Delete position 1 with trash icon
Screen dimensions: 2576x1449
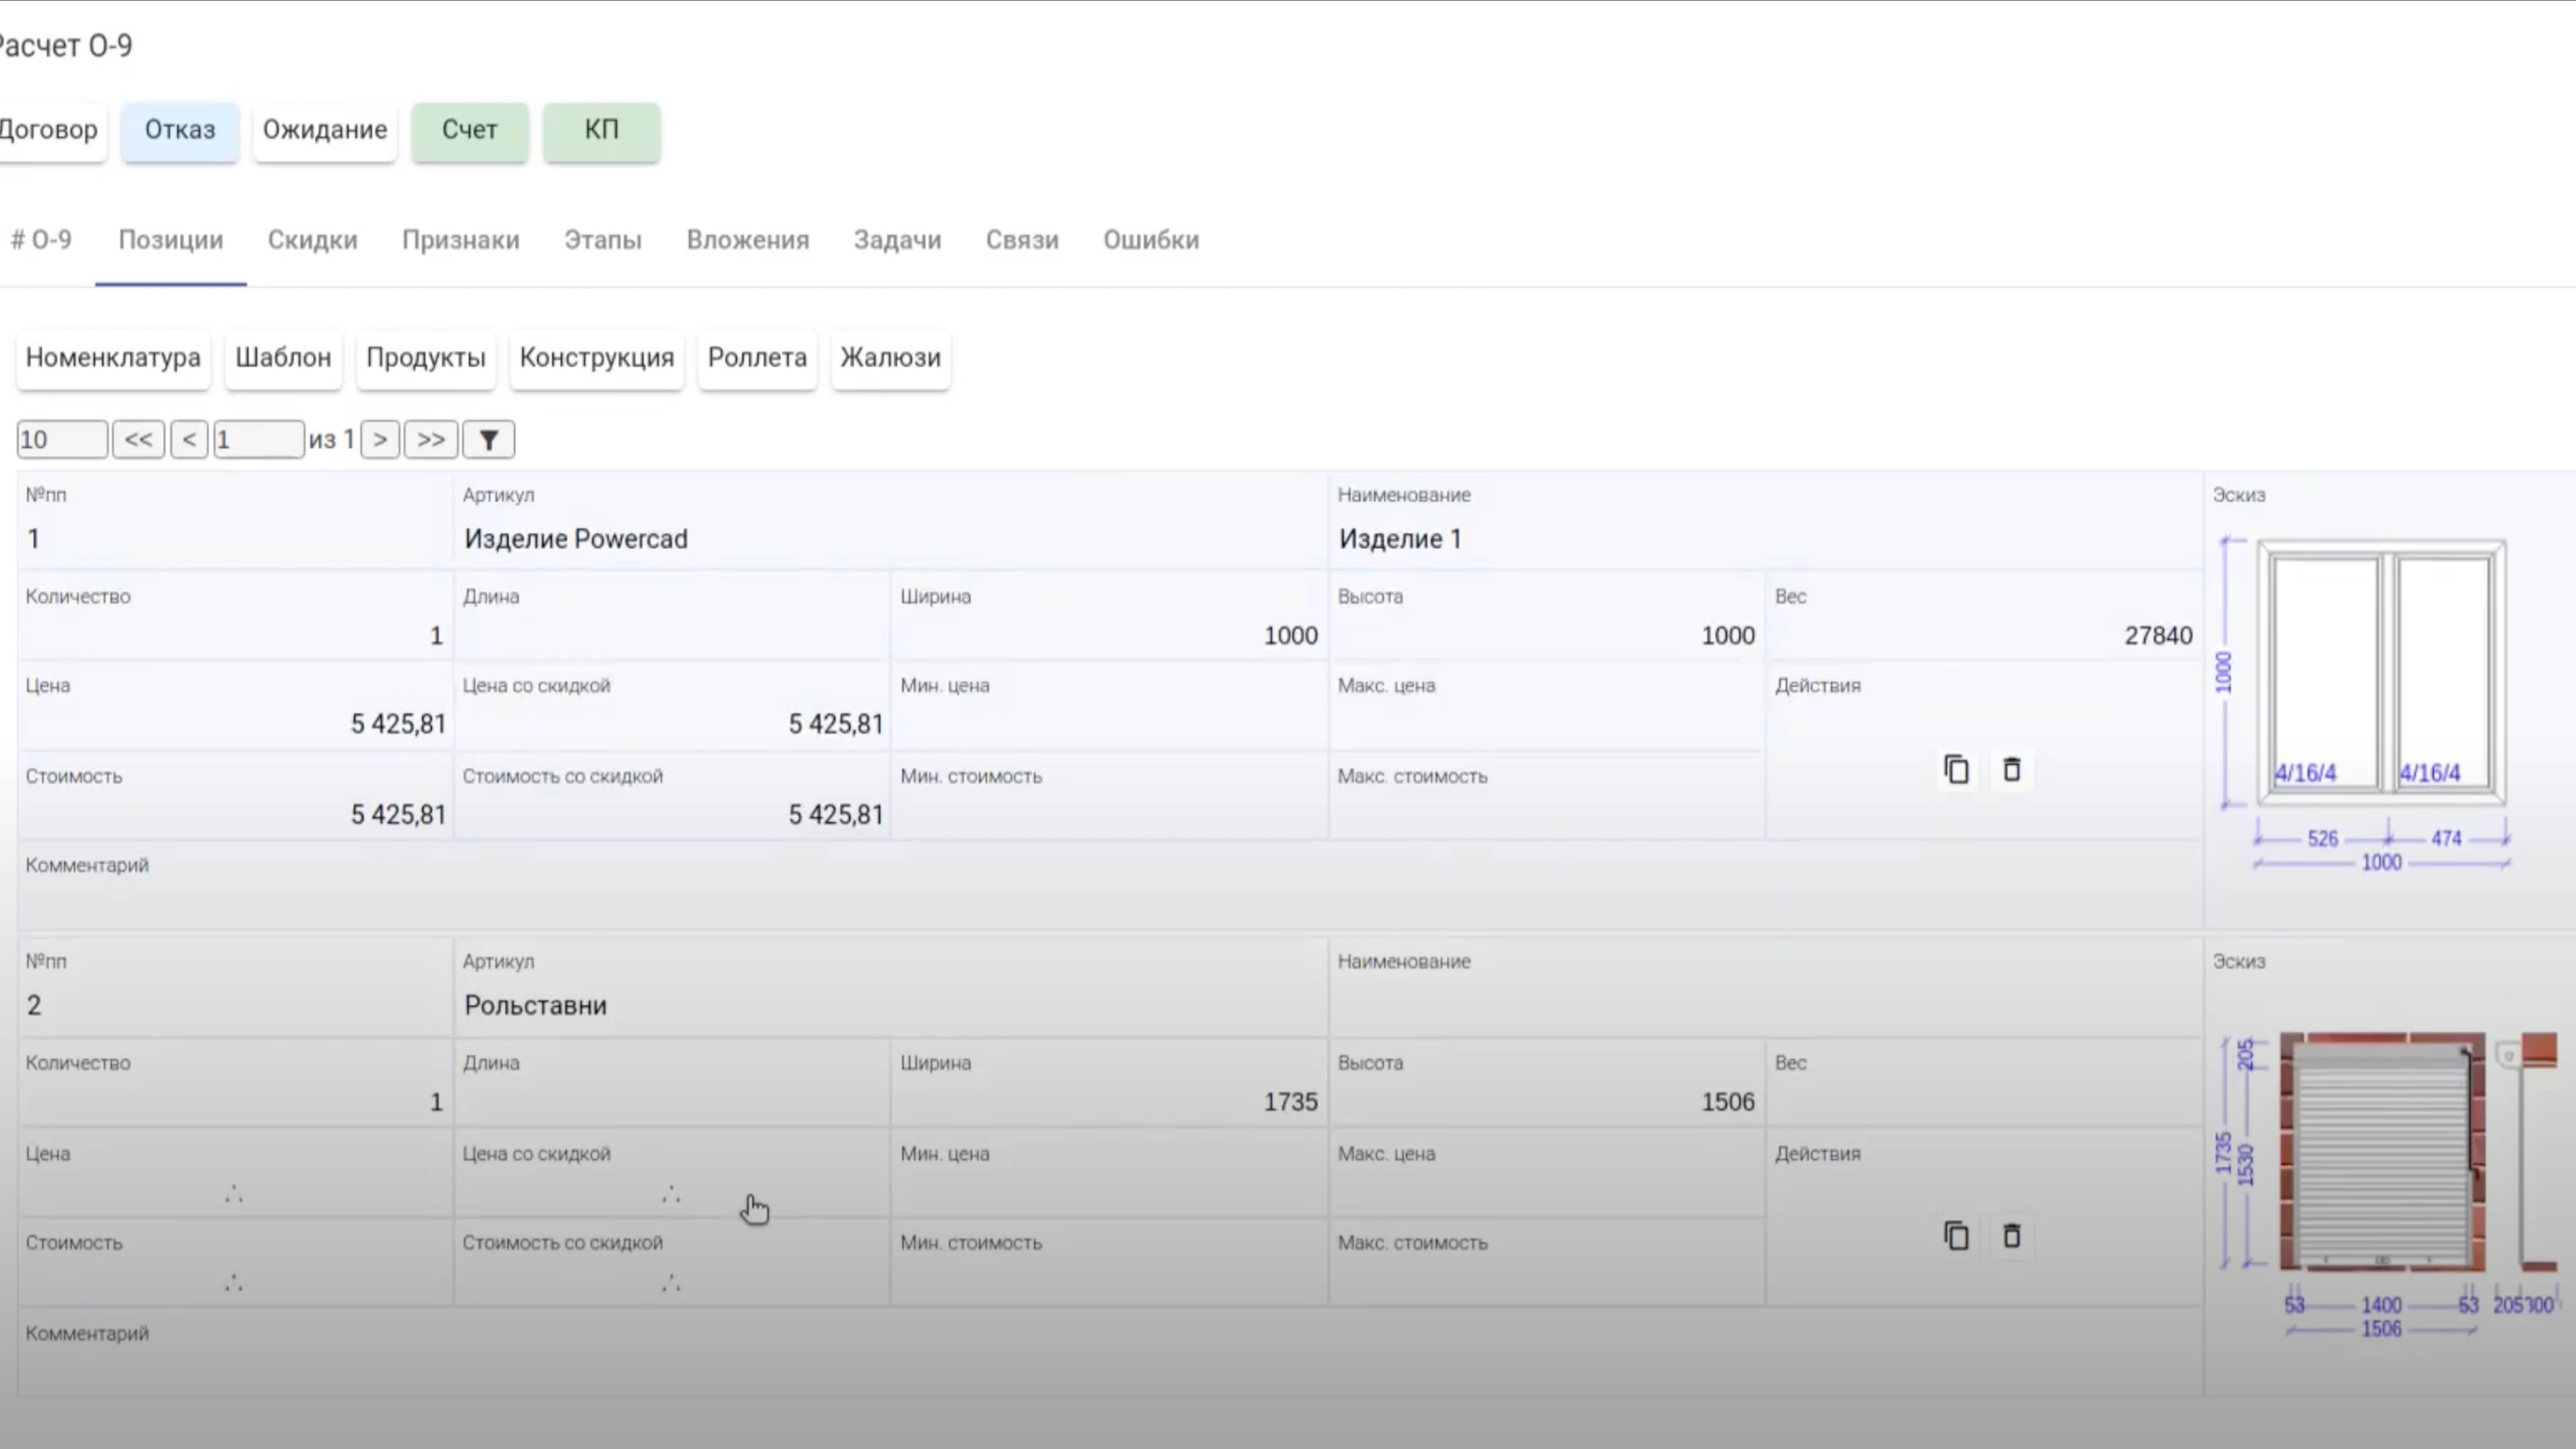point(2012,770)
